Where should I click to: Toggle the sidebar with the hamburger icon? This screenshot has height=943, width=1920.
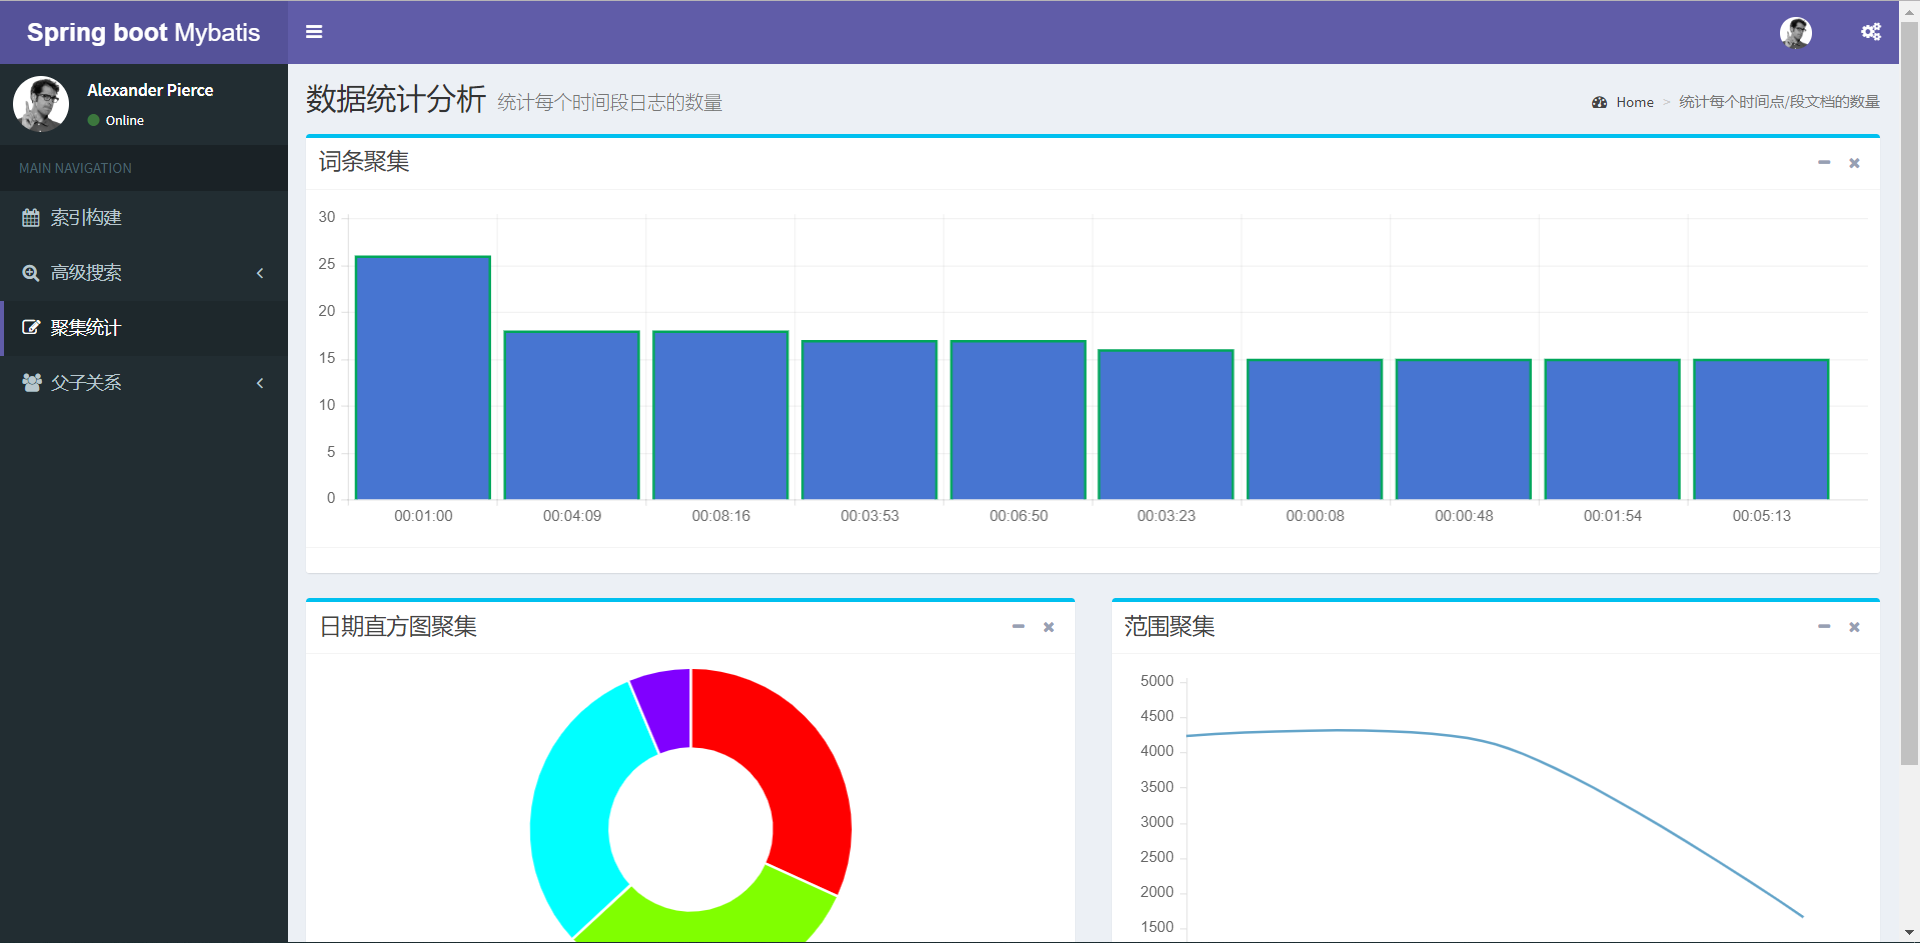314,32
